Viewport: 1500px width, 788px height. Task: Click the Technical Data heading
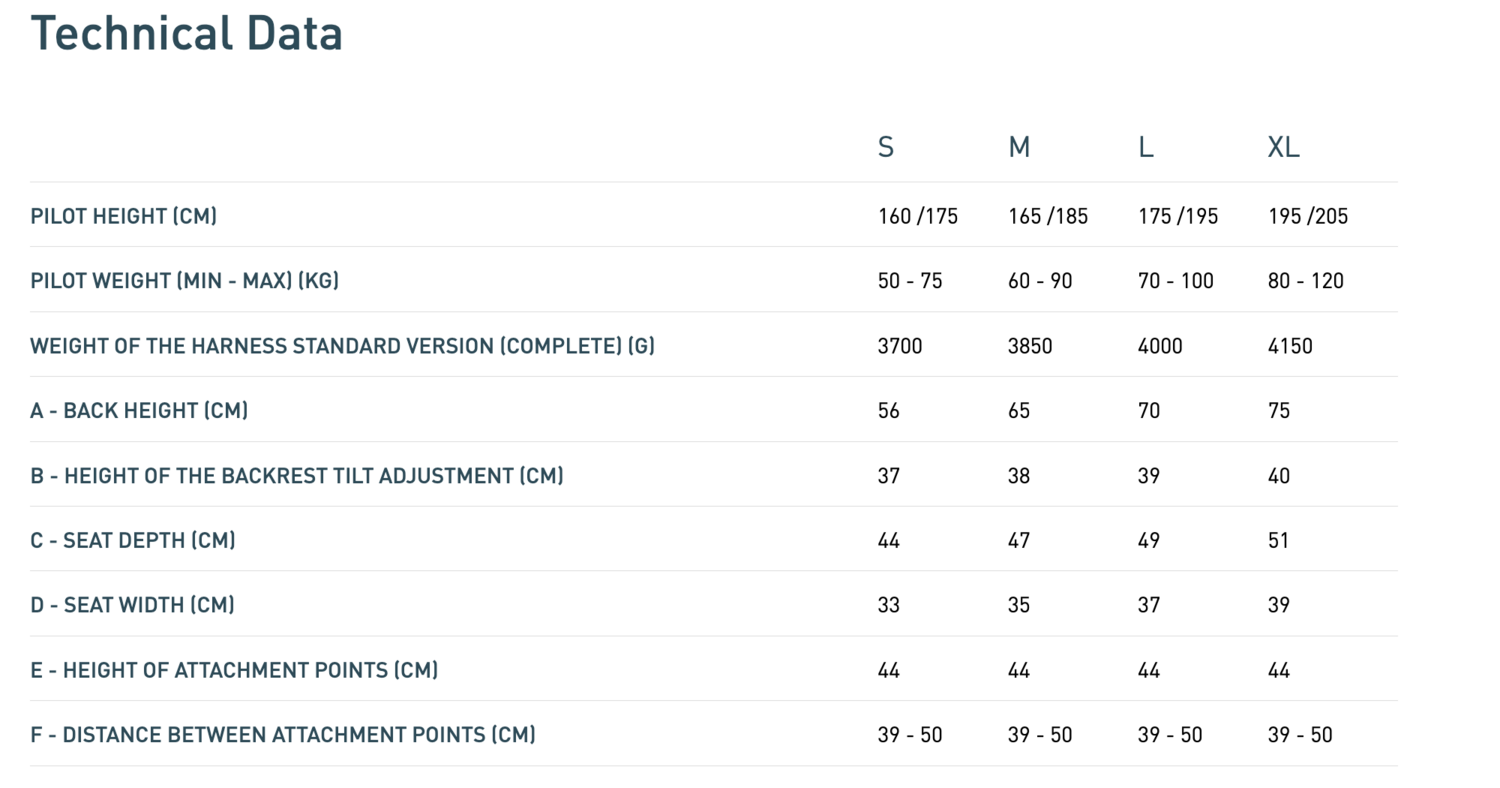point(187,33)
